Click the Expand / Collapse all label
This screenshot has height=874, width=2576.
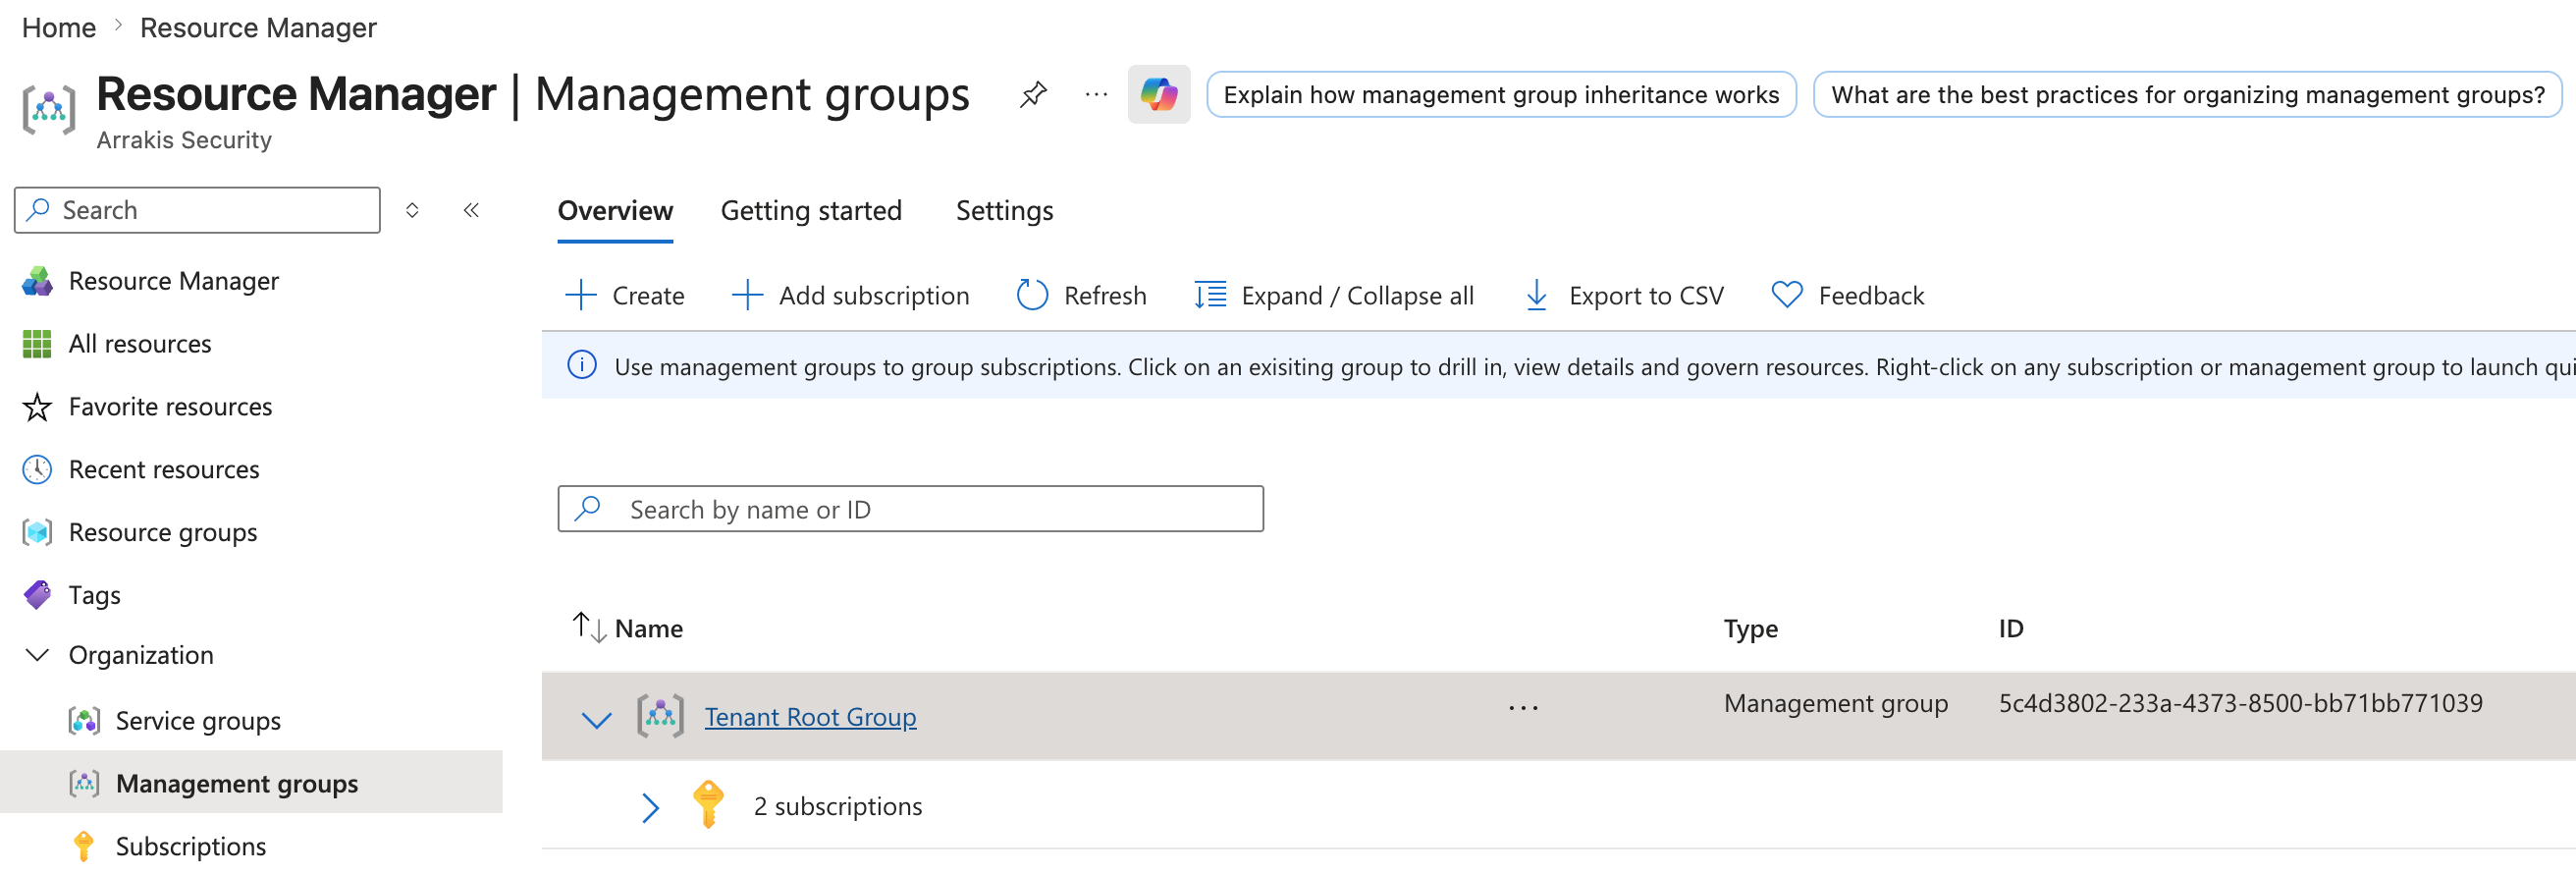1357,296
